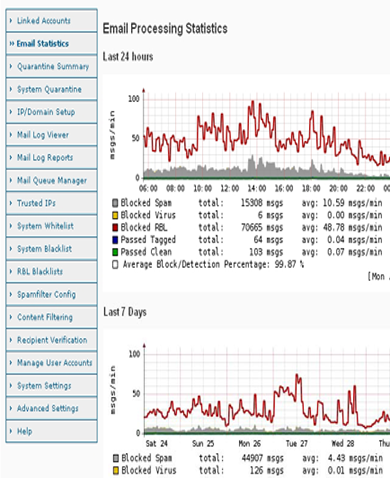Open the Linked Accounts menu item
This screenshot has height=478, width=390.
tap(51, 21)
